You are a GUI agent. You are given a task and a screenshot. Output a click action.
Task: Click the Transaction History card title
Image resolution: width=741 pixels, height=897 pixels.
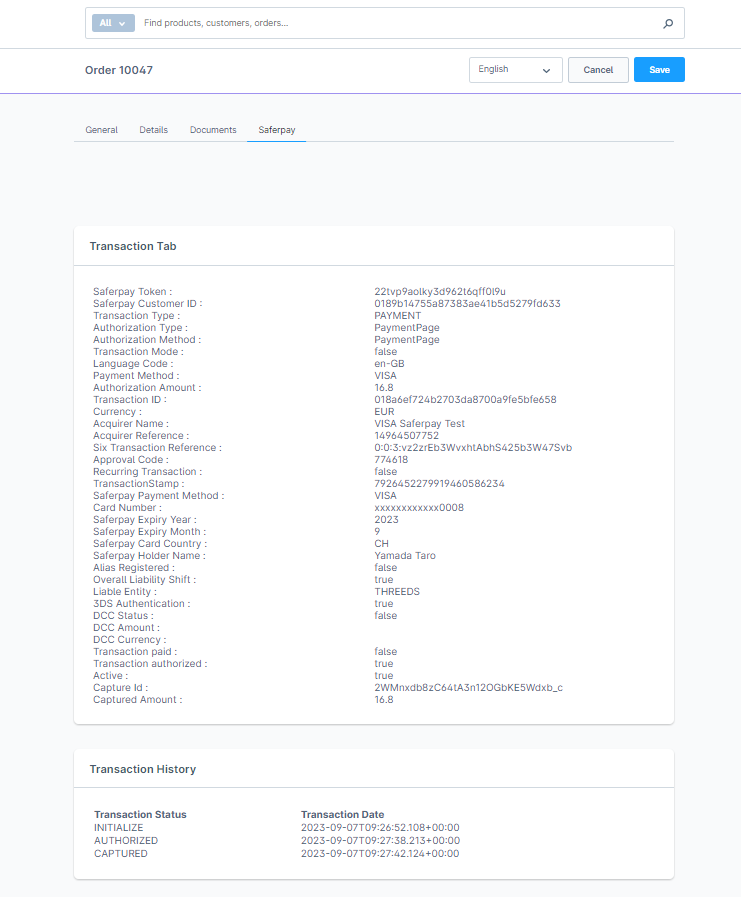143,769
